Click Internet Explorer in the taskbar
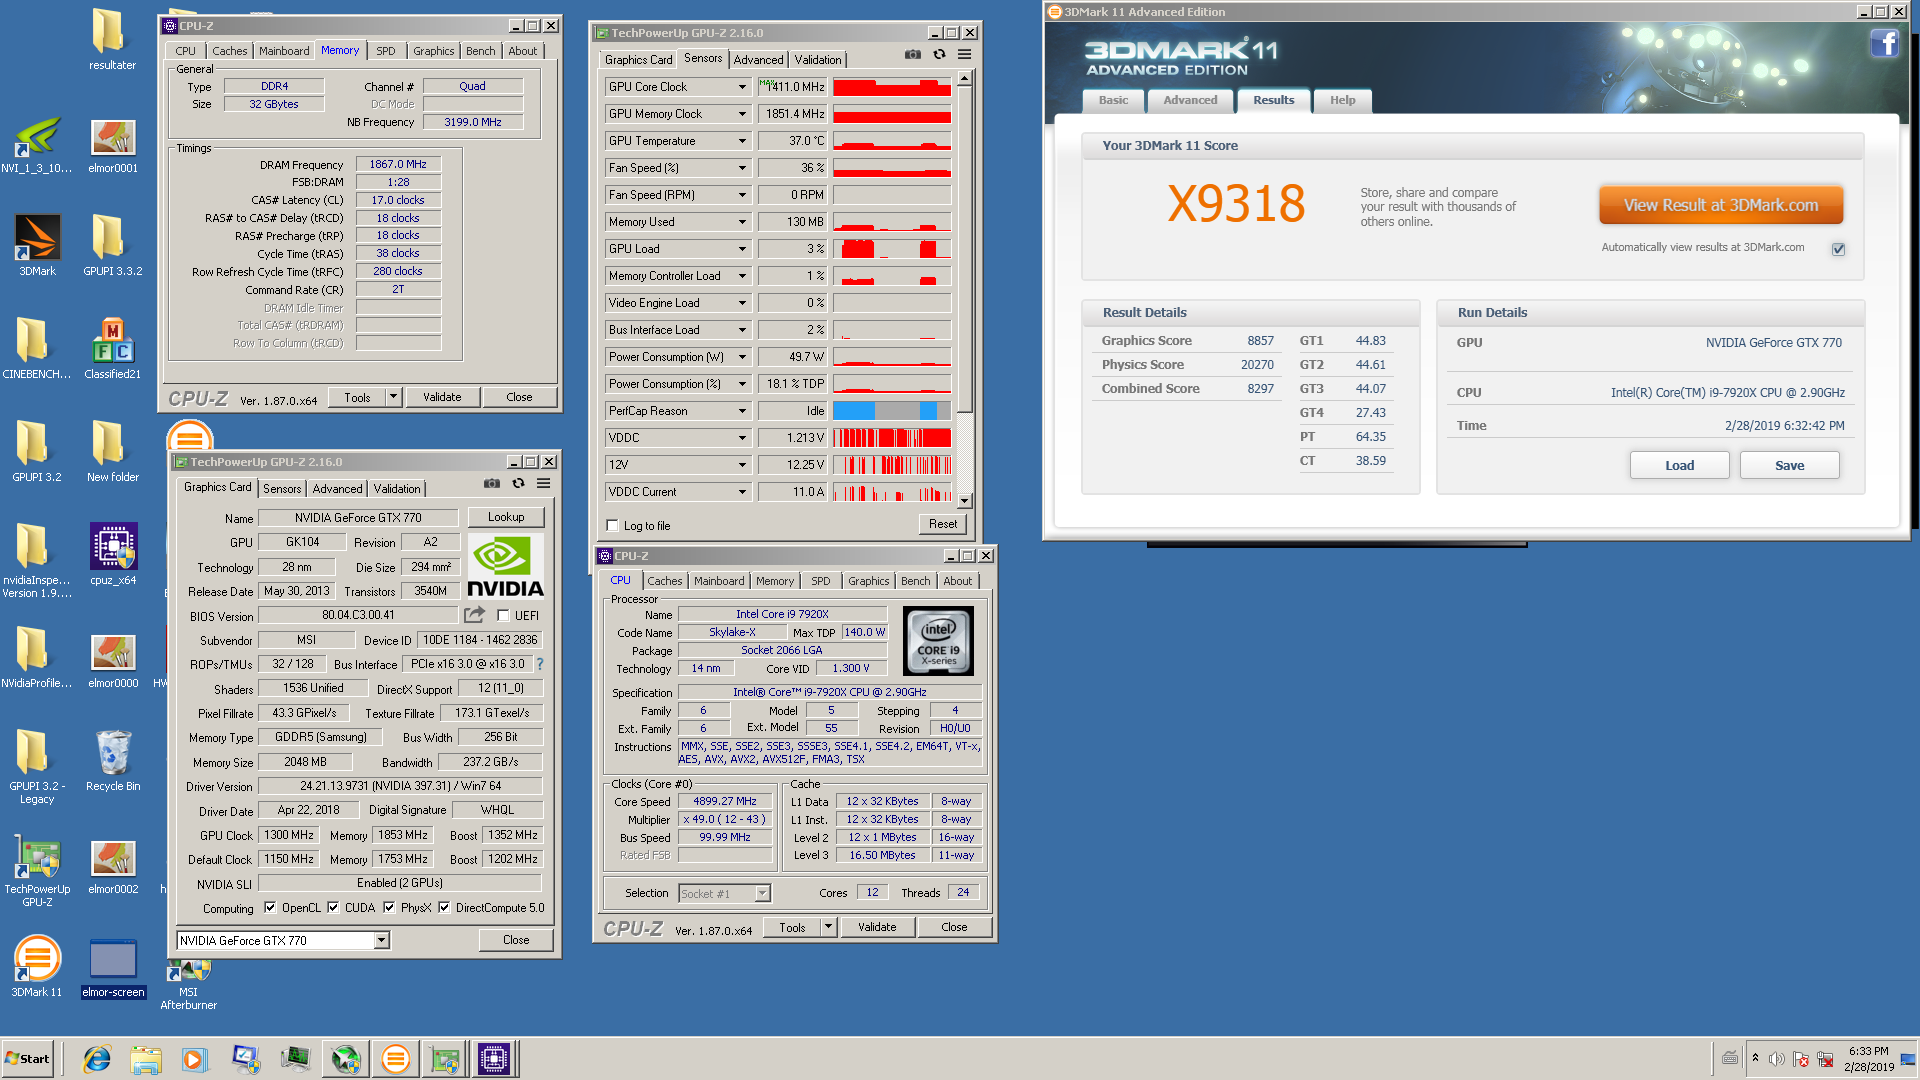The height and width of the screenshot is (1080, 1920). [97, 1059]
